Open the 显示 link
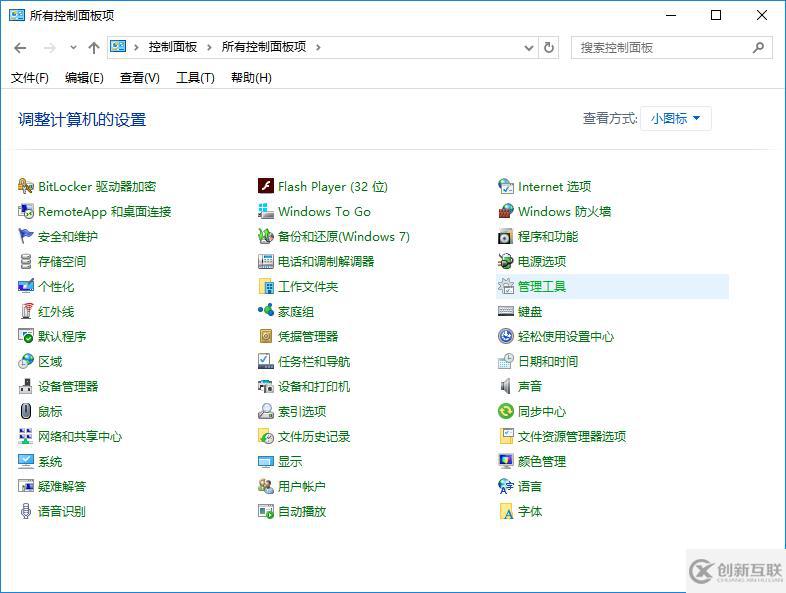This screenshot has width=786, height=593. coord(290,462)
